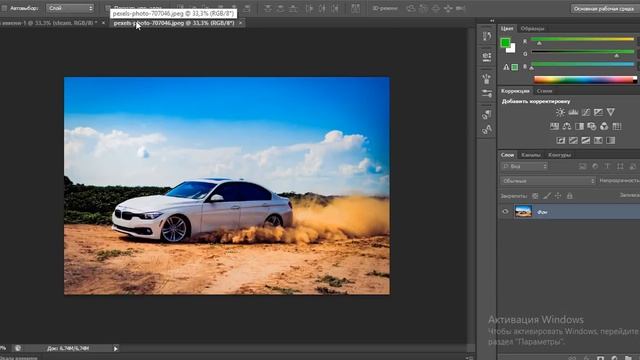Open the Properties panel from icon strip

487,57
